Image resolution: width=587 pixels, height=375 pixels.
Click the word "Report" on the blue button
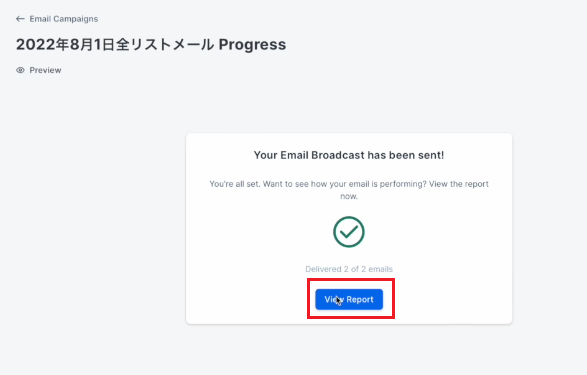pos(360,299)
